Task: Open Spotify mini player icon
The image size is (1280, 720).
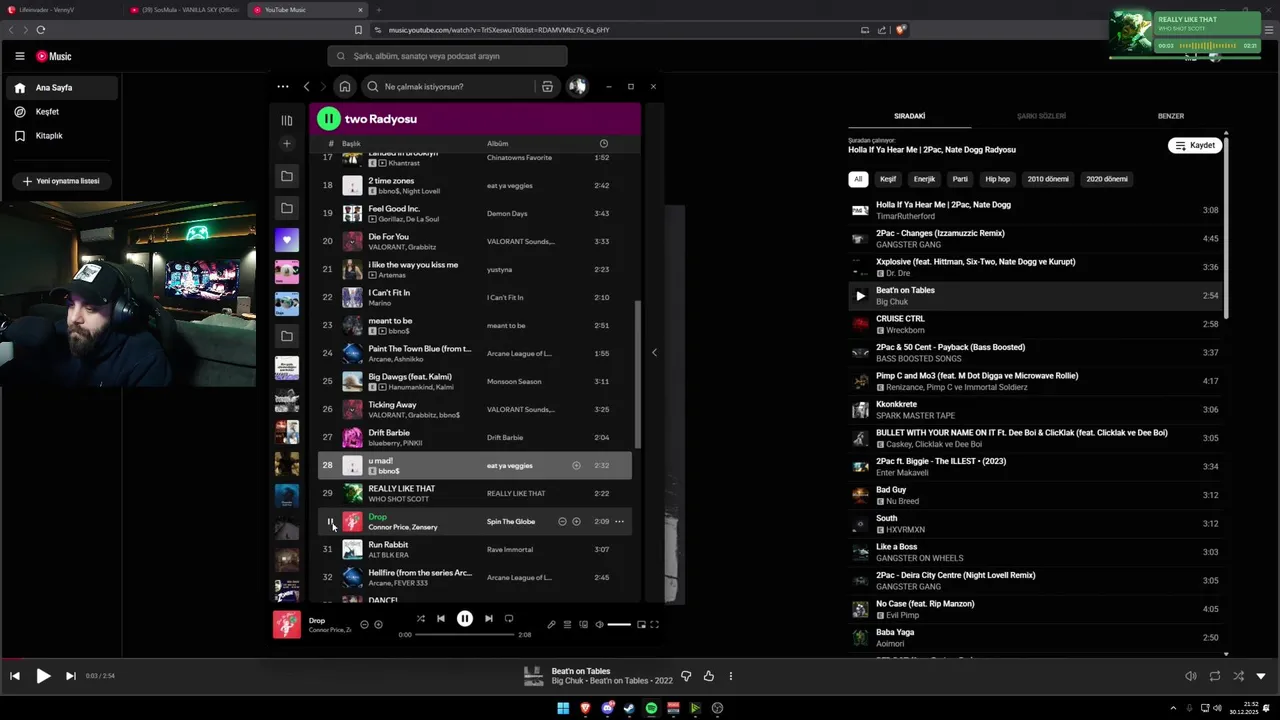Action: pyautogui.click(x=641, y=625)
